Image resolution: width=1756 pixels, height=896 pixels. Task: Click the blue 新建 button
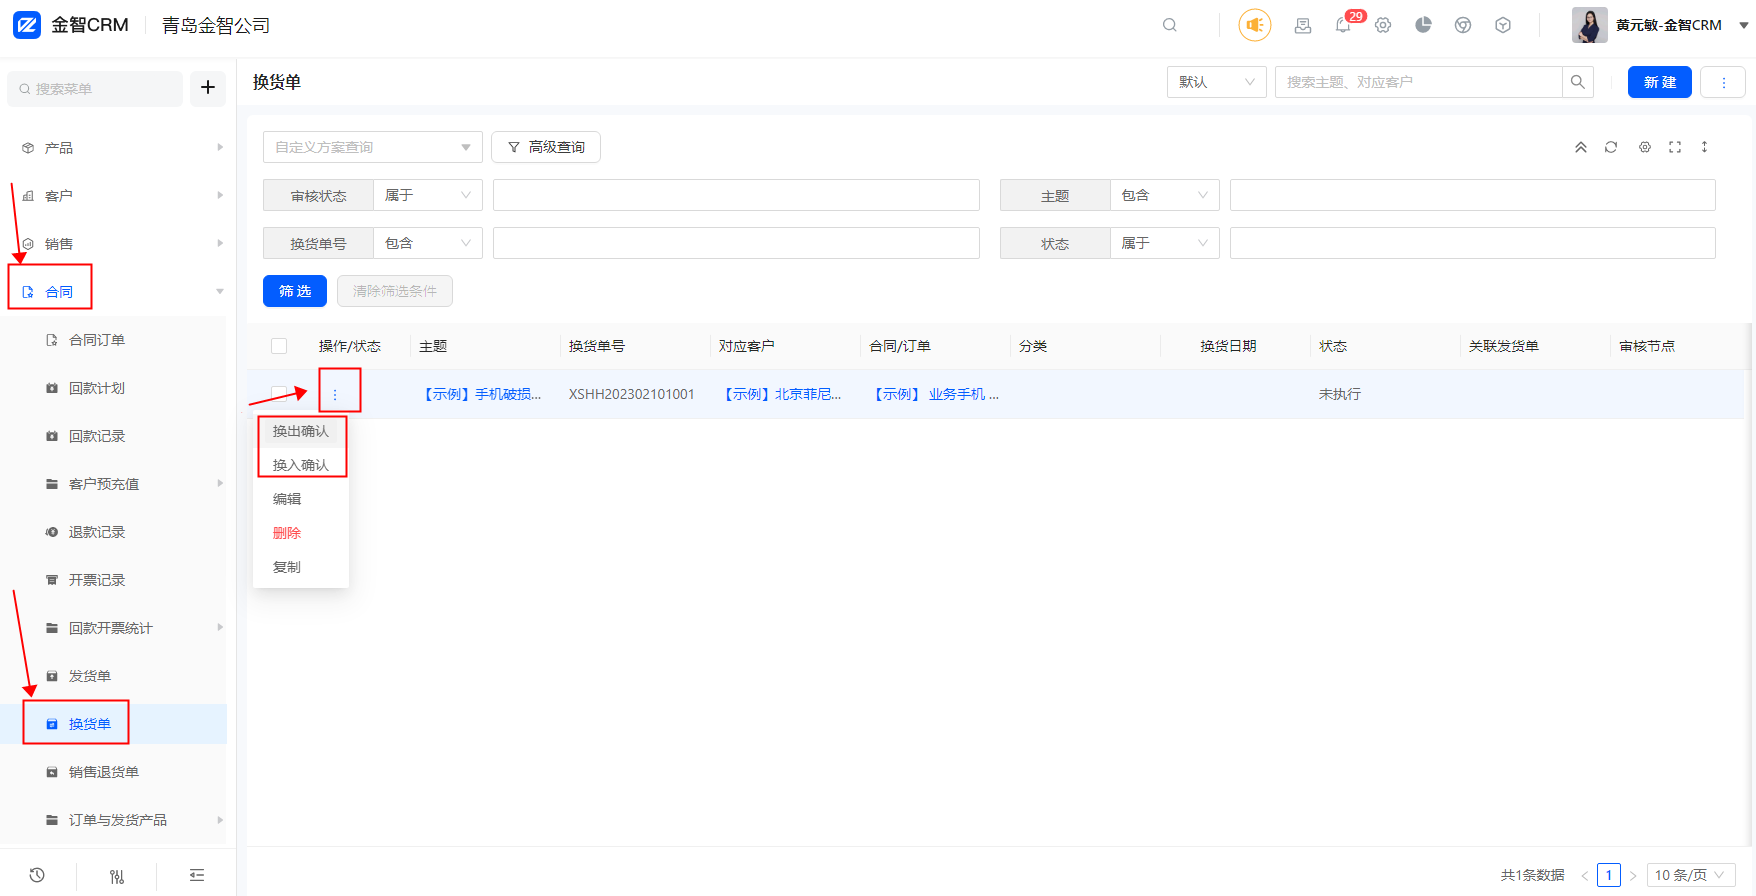[1660, 82]
